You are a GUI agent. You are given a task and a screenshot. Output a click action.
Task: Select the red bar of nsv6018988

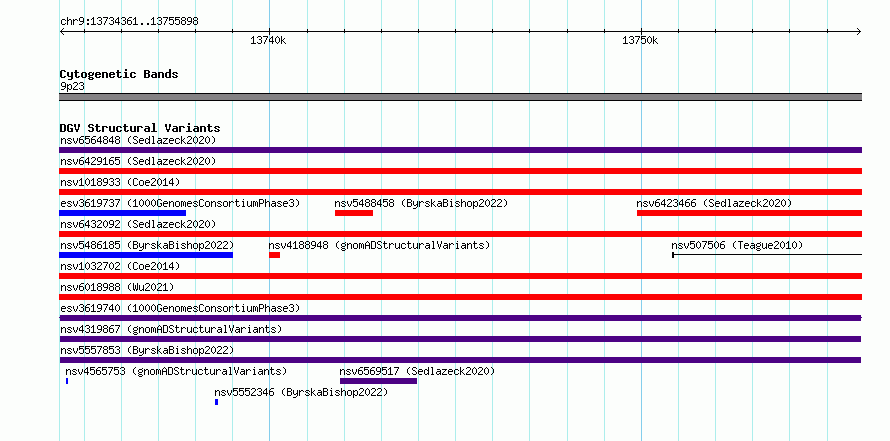460,297
